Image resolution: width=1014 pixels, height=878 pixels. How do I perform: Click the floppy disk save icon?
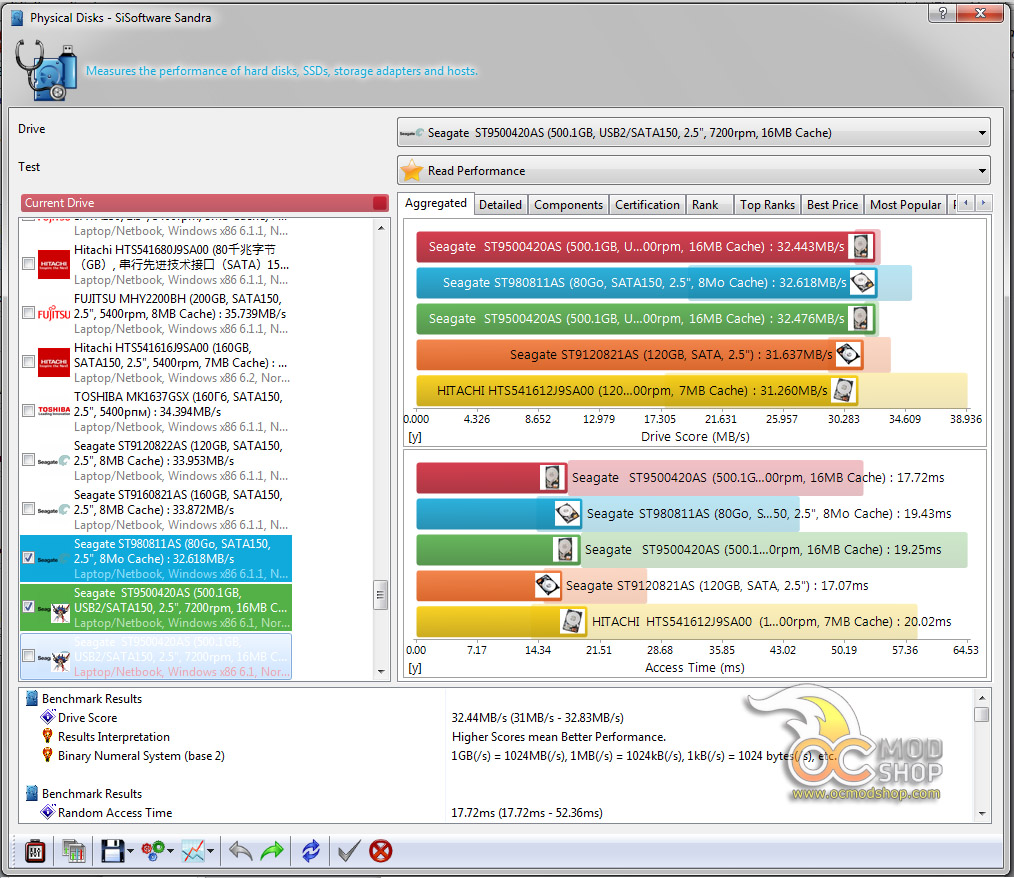click(113, 851)
